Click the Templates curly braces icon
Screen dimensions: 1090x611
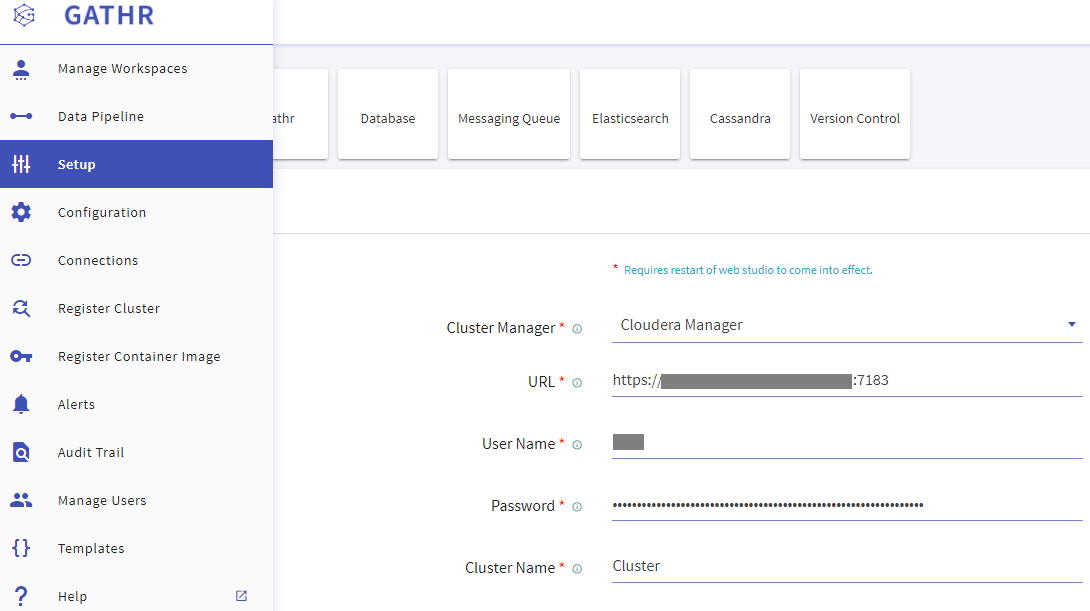pos(21,548)
